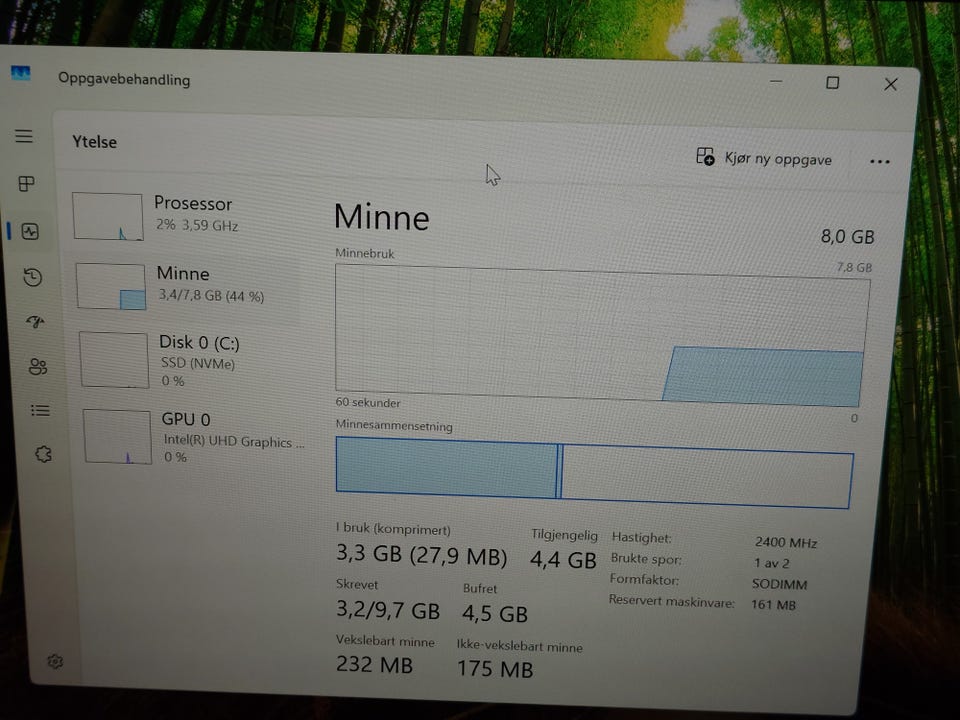Click the 7,8 GB graph maximum label
The height and width of the screenshot is (720, 960).
click(854, 268)
